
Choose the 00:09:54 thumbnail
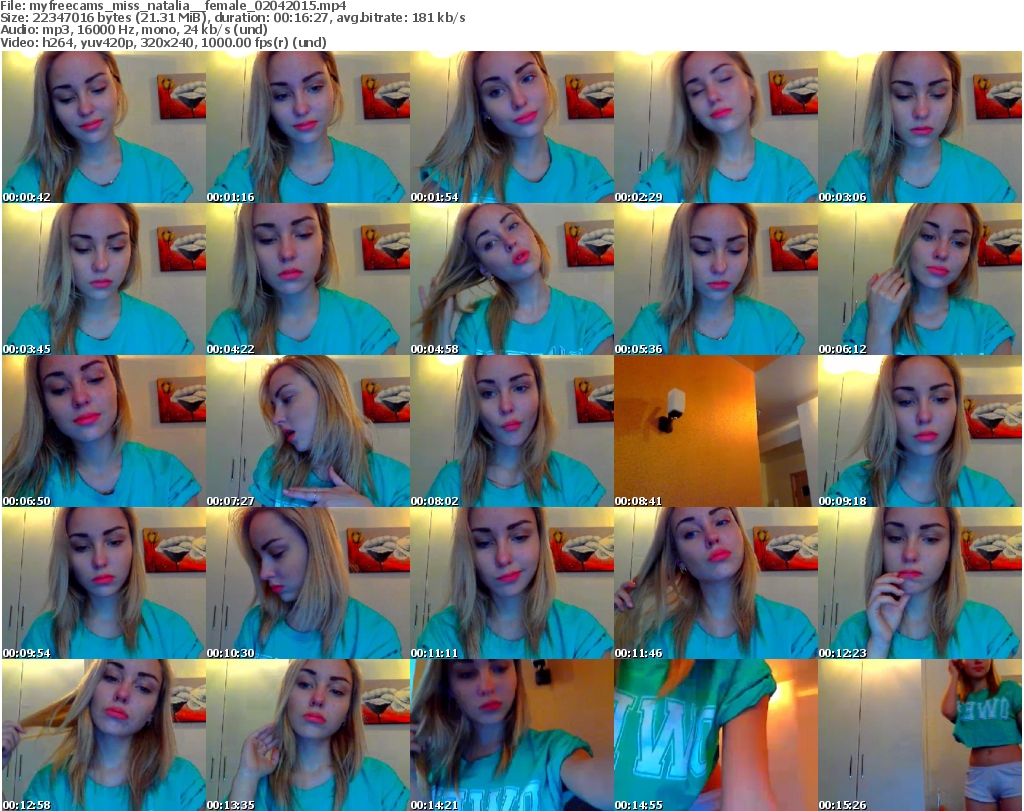104,583
